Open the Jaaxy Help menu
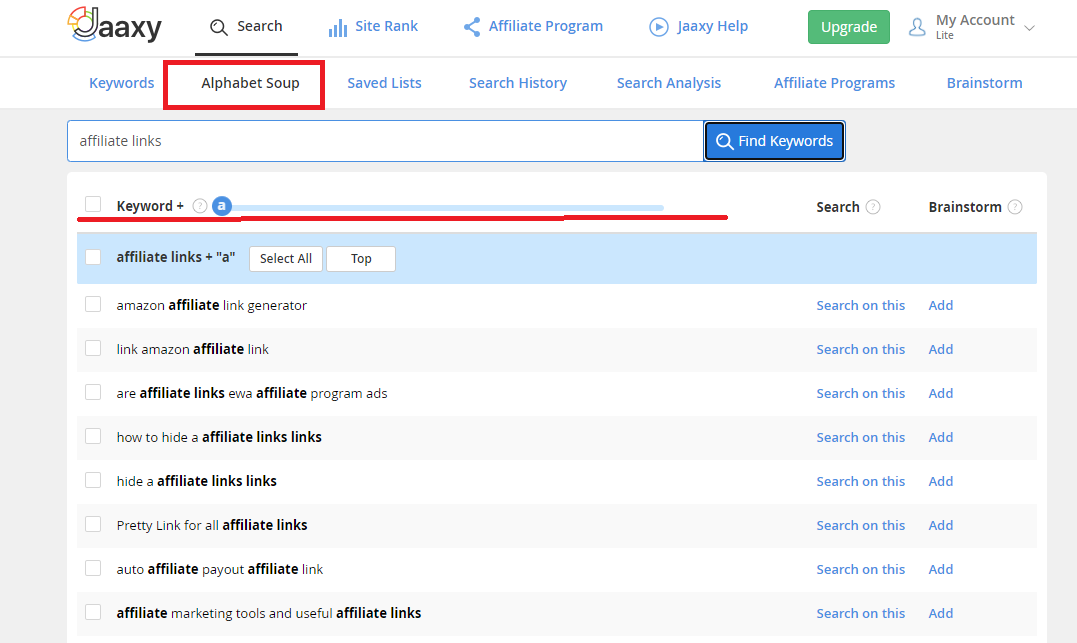 coord(699,27)
